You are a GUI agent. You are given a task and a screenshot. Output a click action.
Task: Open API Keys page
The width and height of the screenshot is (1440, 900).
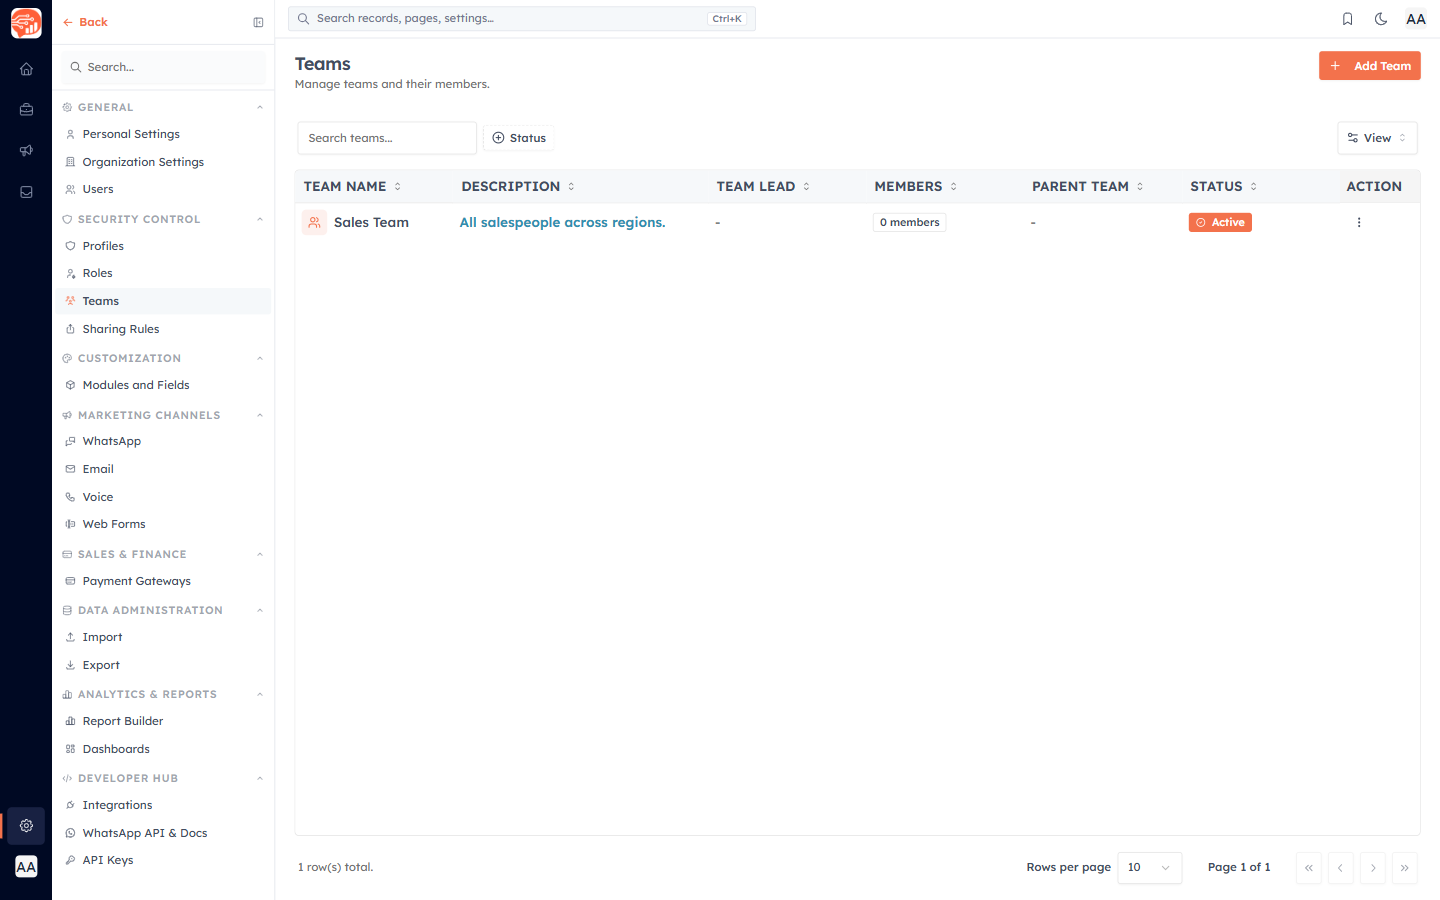coord(162,860)
